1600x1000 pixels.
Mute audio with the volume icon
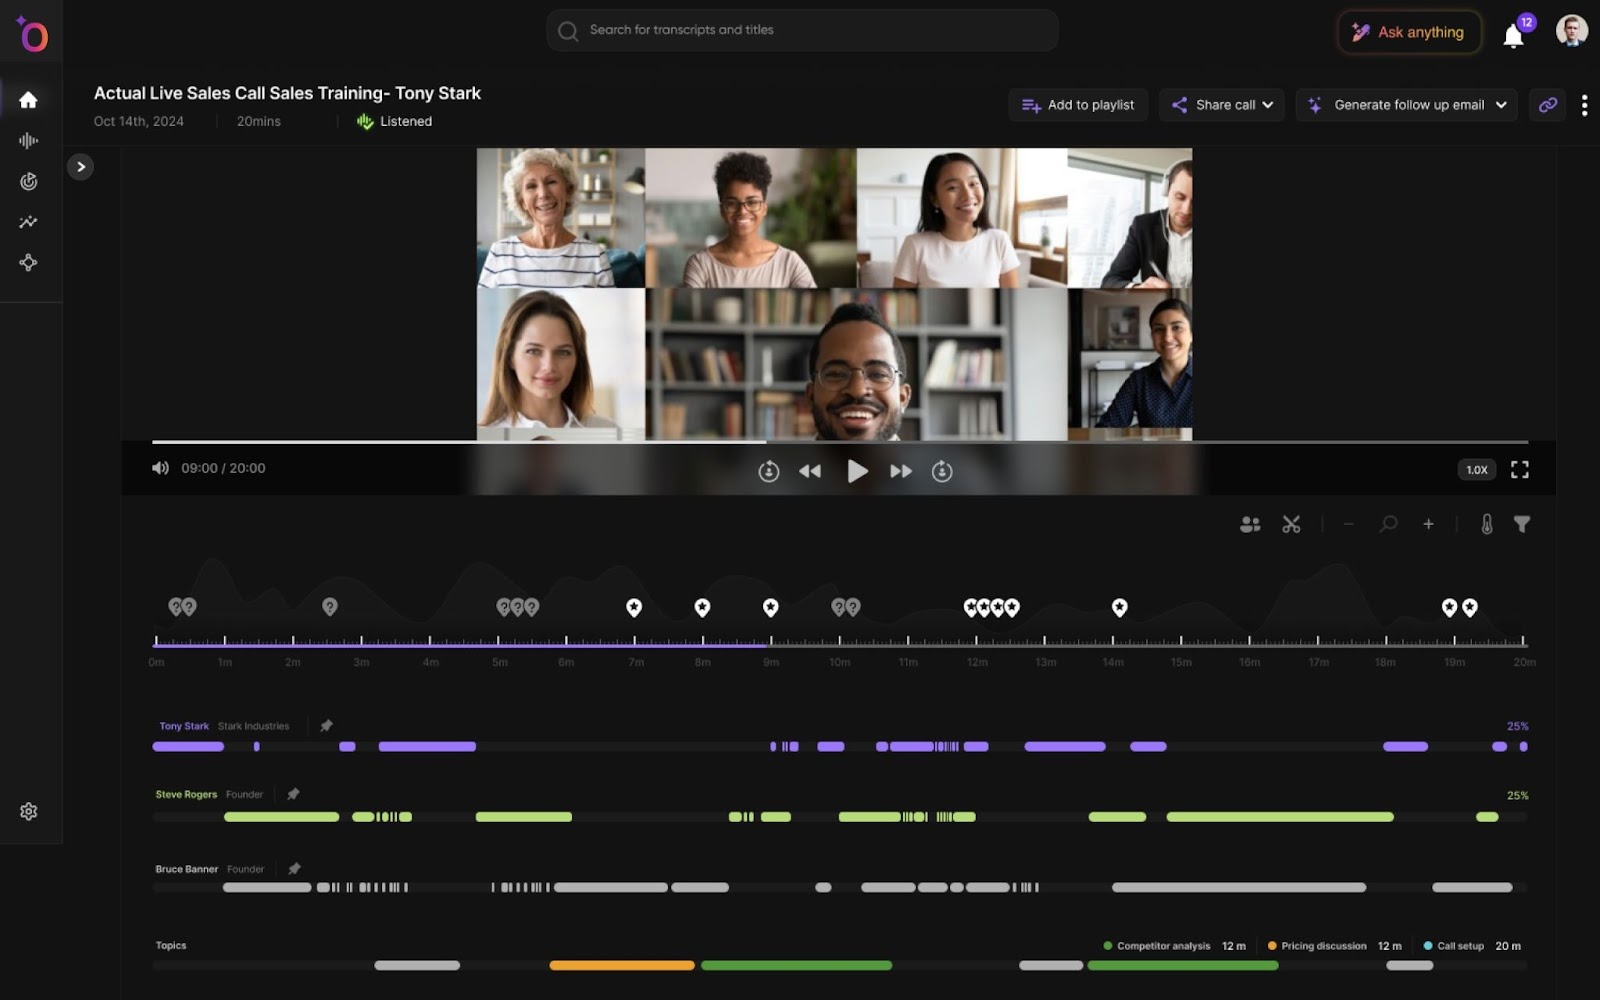159,468
